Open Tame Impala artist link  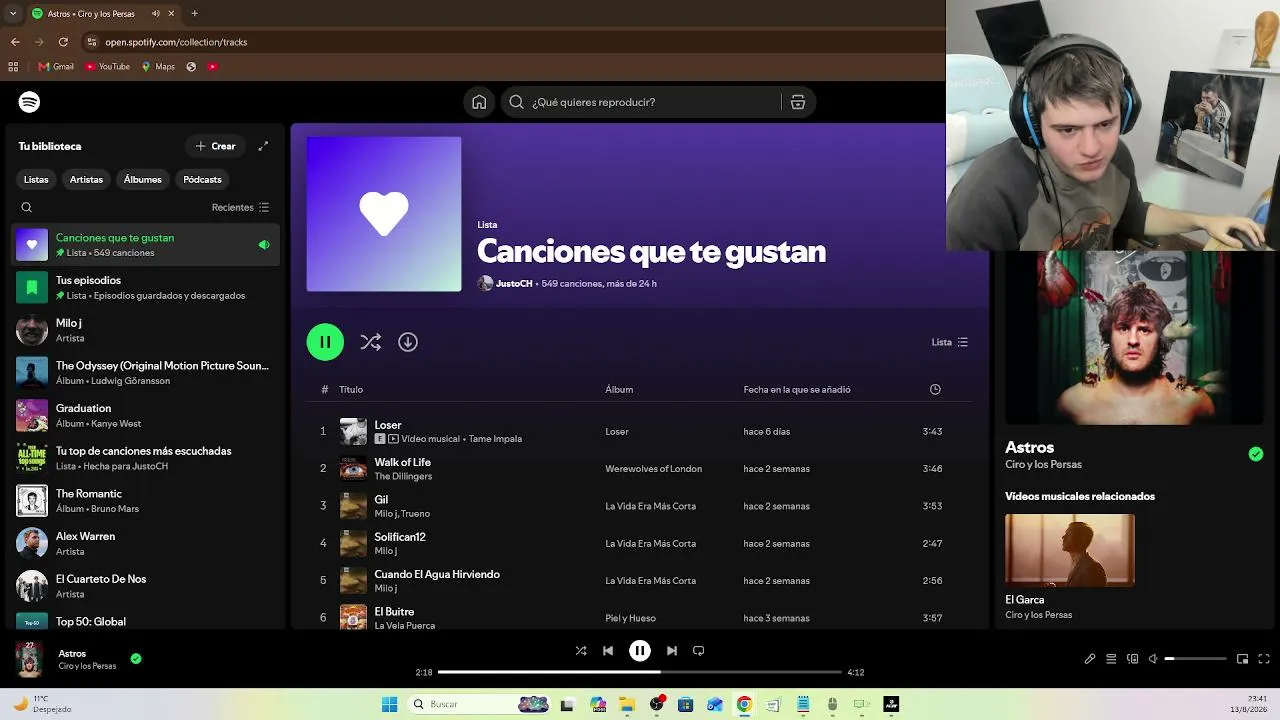pos(495,439)
